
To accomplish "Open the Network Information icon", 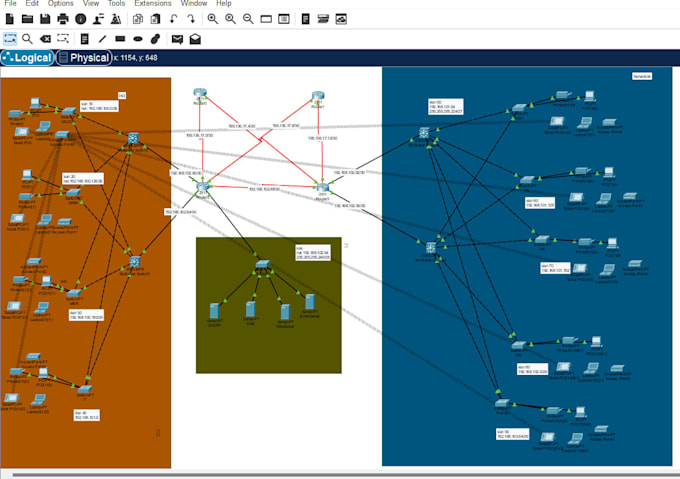I will pos(81,19).
